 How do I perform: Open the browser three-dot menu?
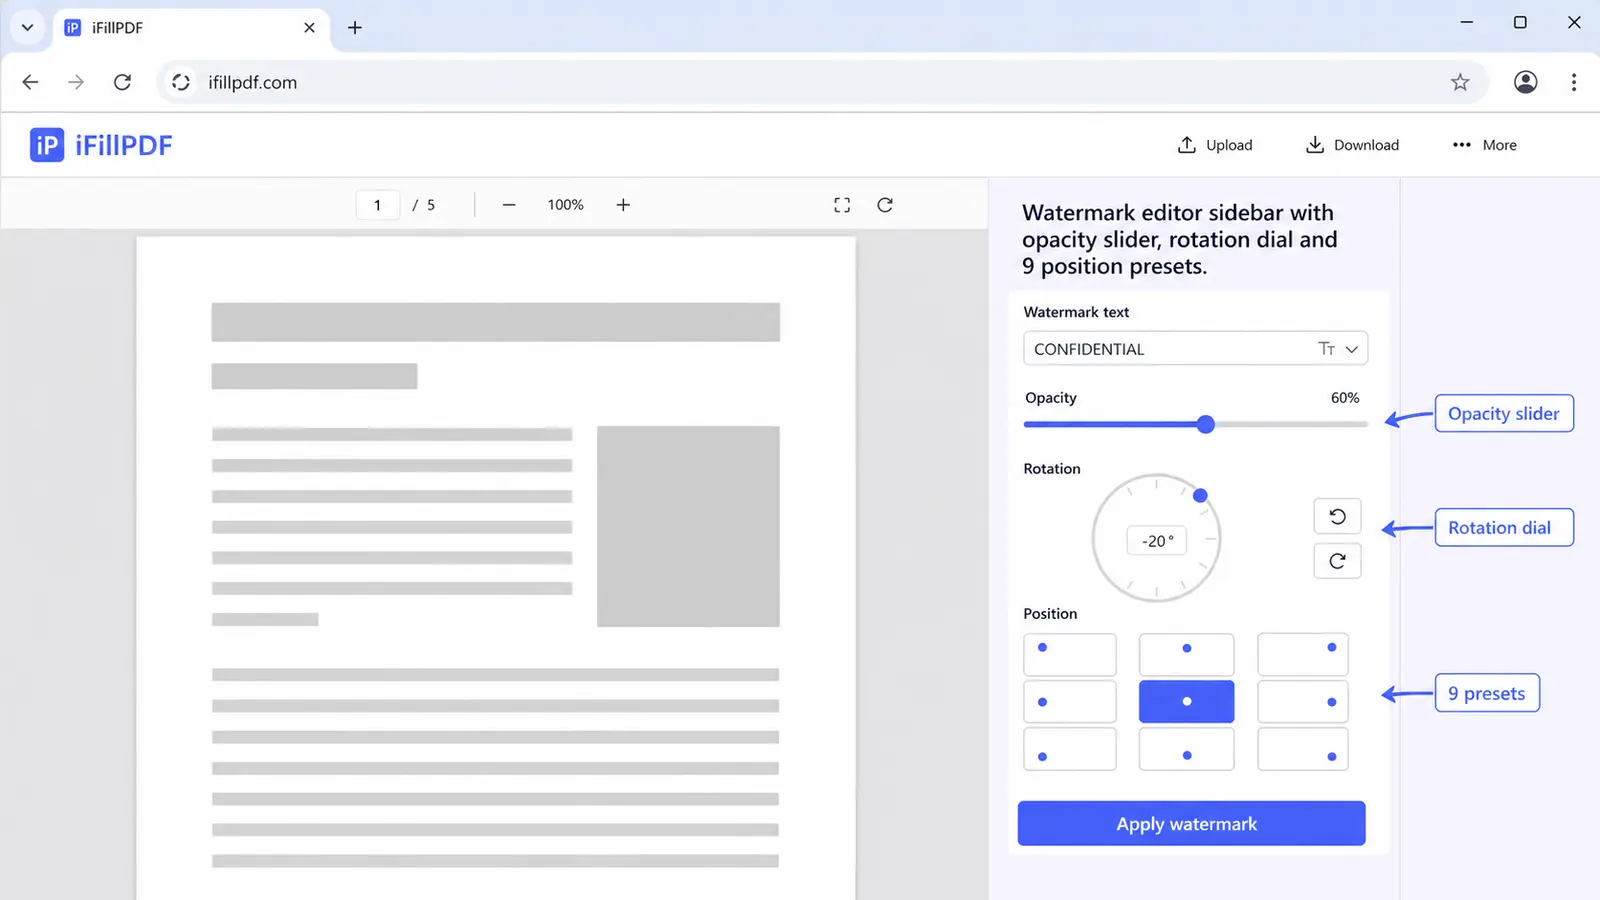[1574, 82]
